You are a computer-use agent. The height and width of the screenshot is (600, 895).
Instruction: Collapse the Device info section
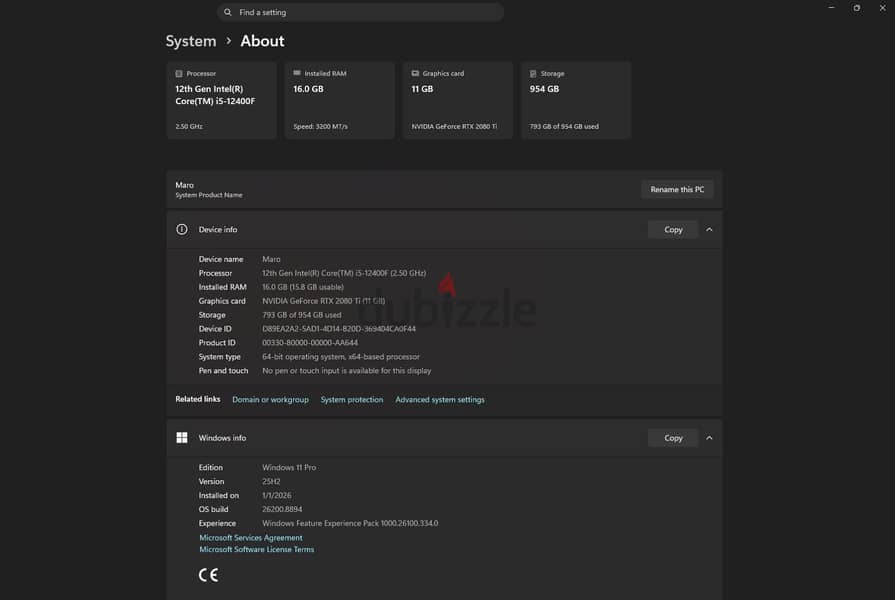click(709, 229)
